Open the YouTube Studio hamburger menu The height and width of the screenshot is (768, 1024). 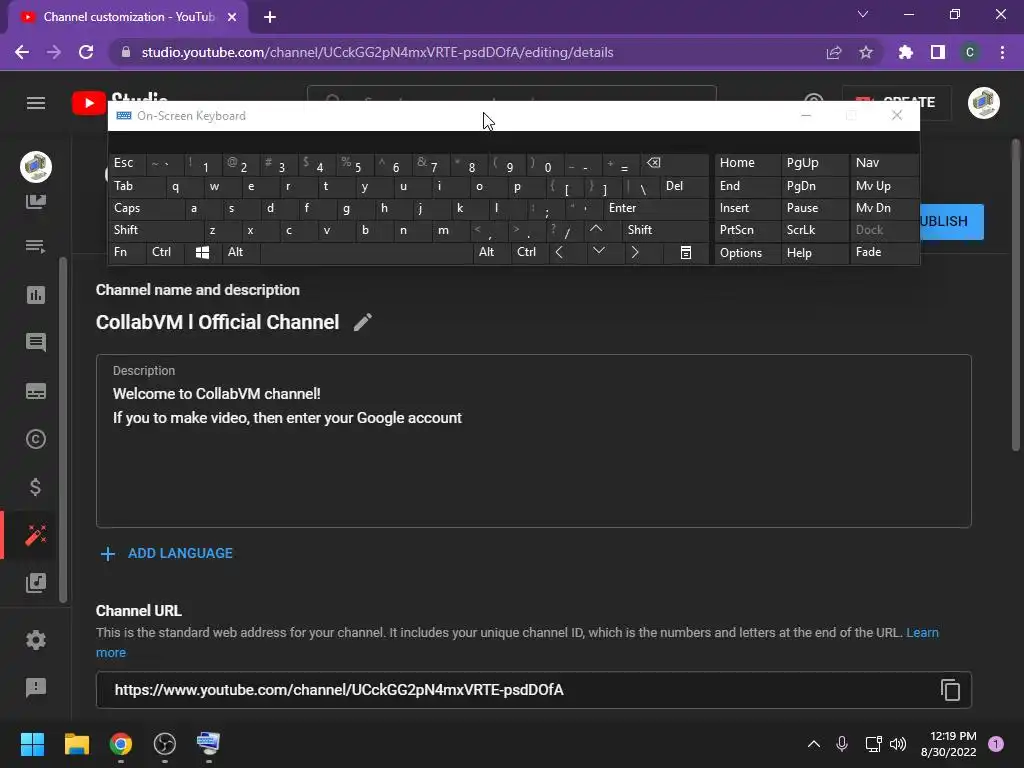pyautogui.click(x=36, y=103)
